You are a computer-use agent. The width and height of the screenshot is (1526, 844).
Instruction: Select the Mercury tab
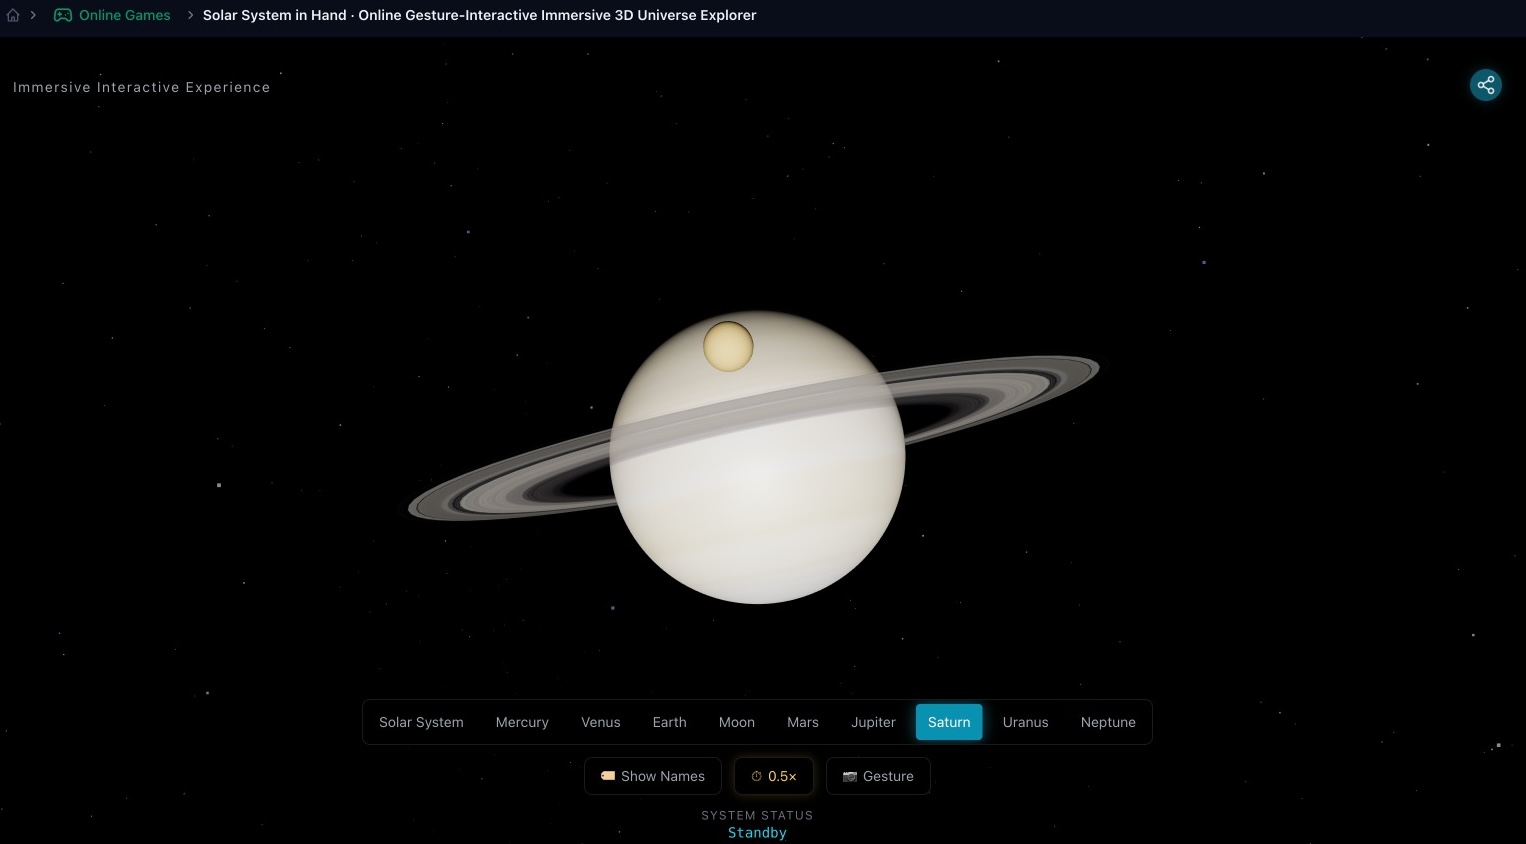pos(522,722)
